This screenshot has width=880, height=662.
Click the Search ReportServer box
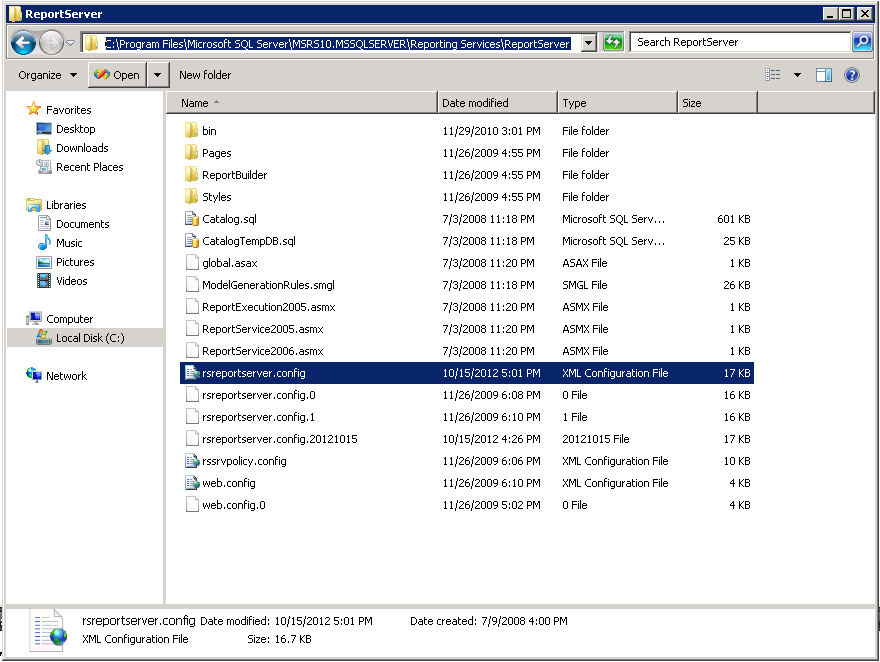click(740, 43)
